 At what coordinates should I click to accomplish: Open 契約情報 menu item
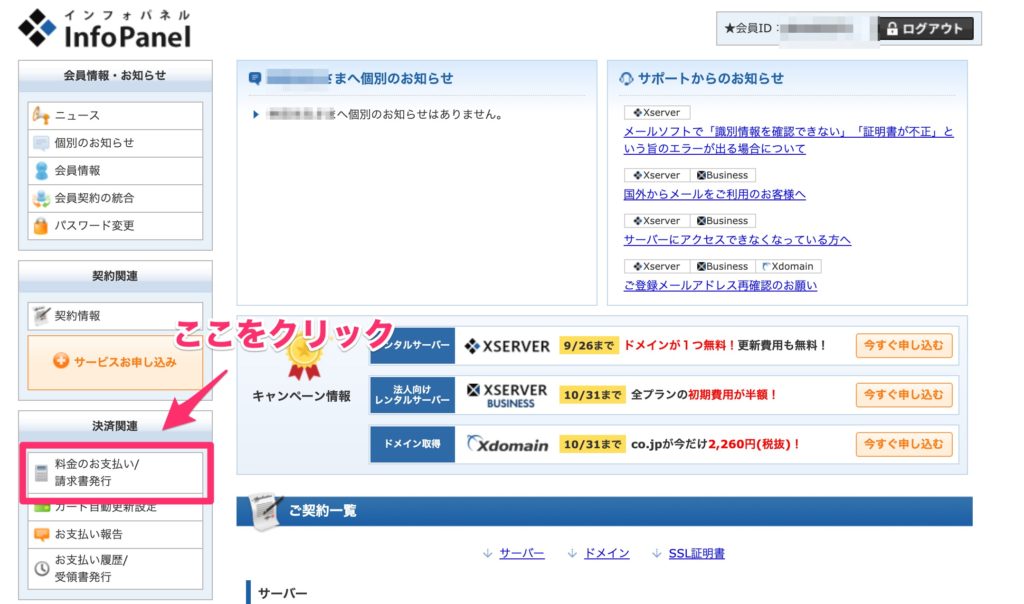click(115, 316)
